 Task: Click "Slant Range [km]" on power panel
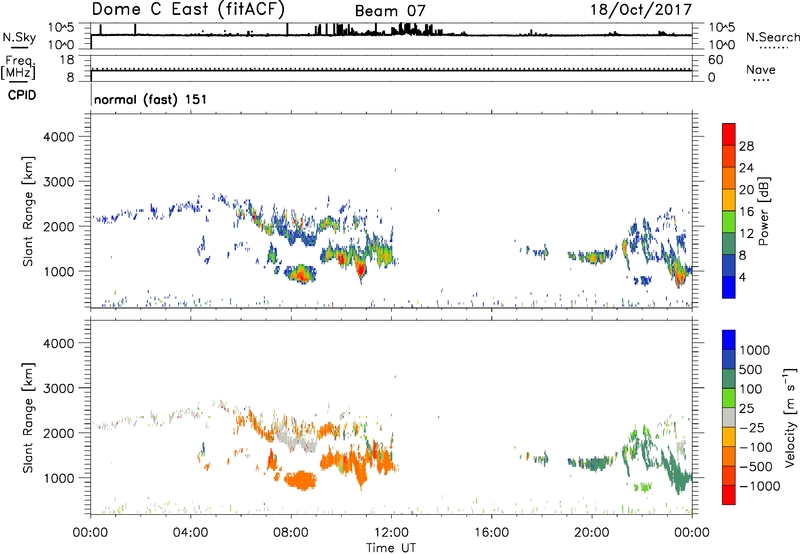[x=28, y=211]
